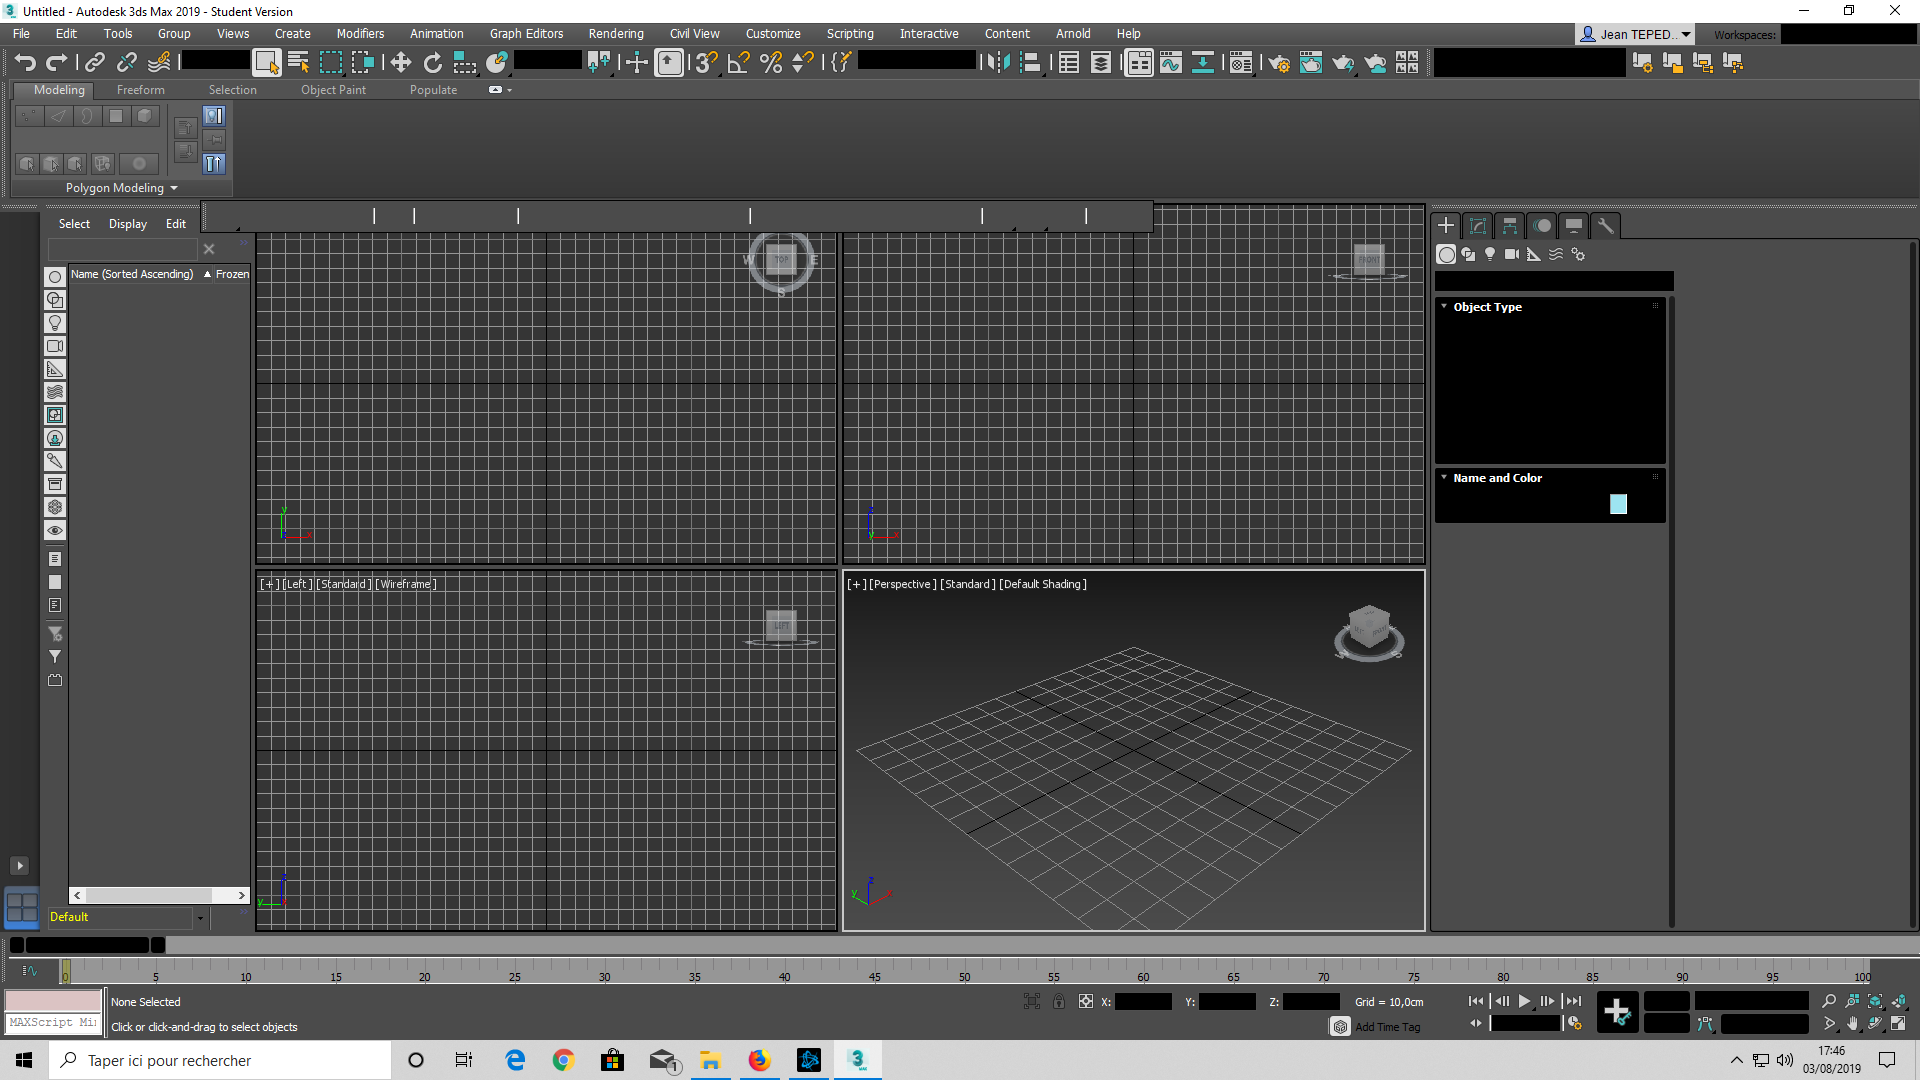
Task: Click the Undo arrow icon
Action: (25, 62)
